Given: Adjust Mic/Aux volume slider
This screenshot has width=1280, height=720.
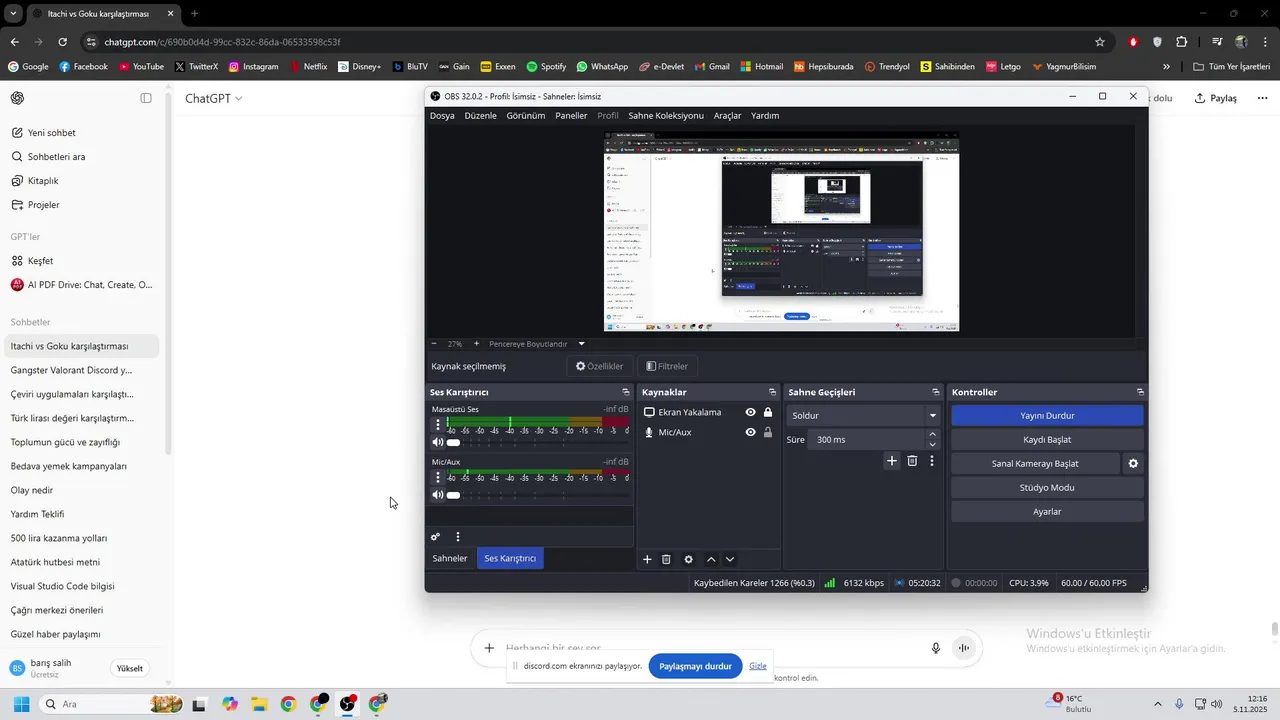Looking at the screenshot, I should 538,495.
